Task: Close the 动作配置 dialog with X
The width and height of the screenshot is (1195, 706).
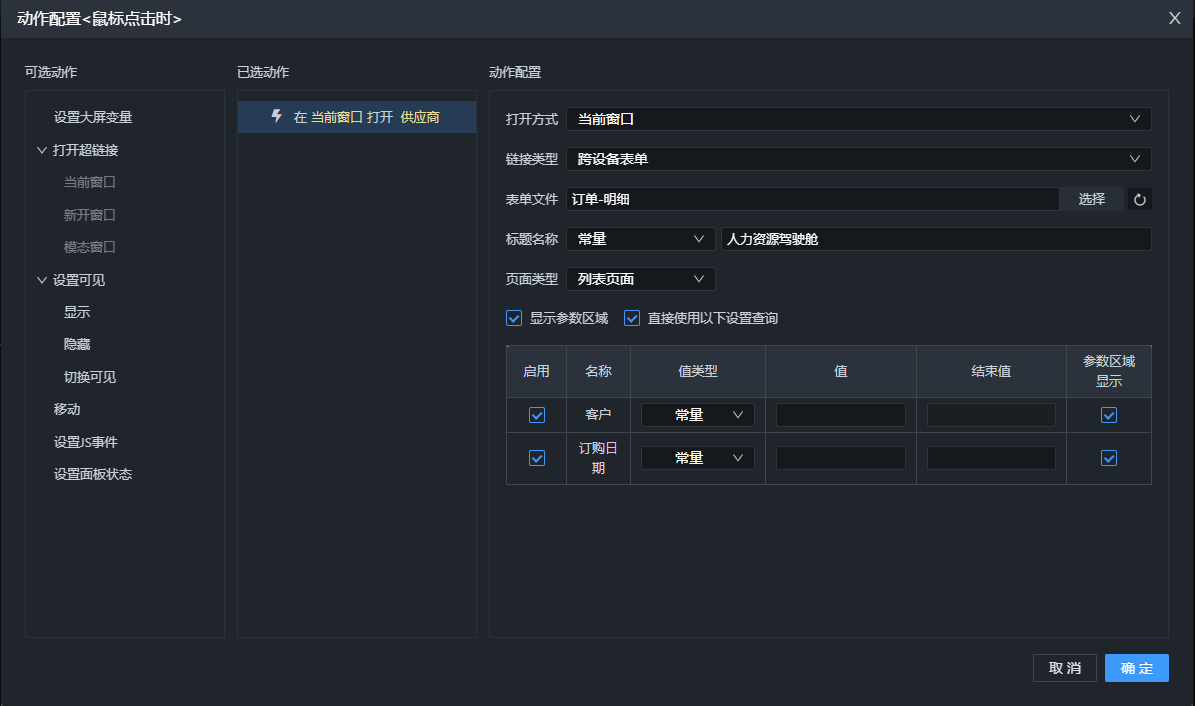Action: pyautogui.click(x=1175, y=18)
